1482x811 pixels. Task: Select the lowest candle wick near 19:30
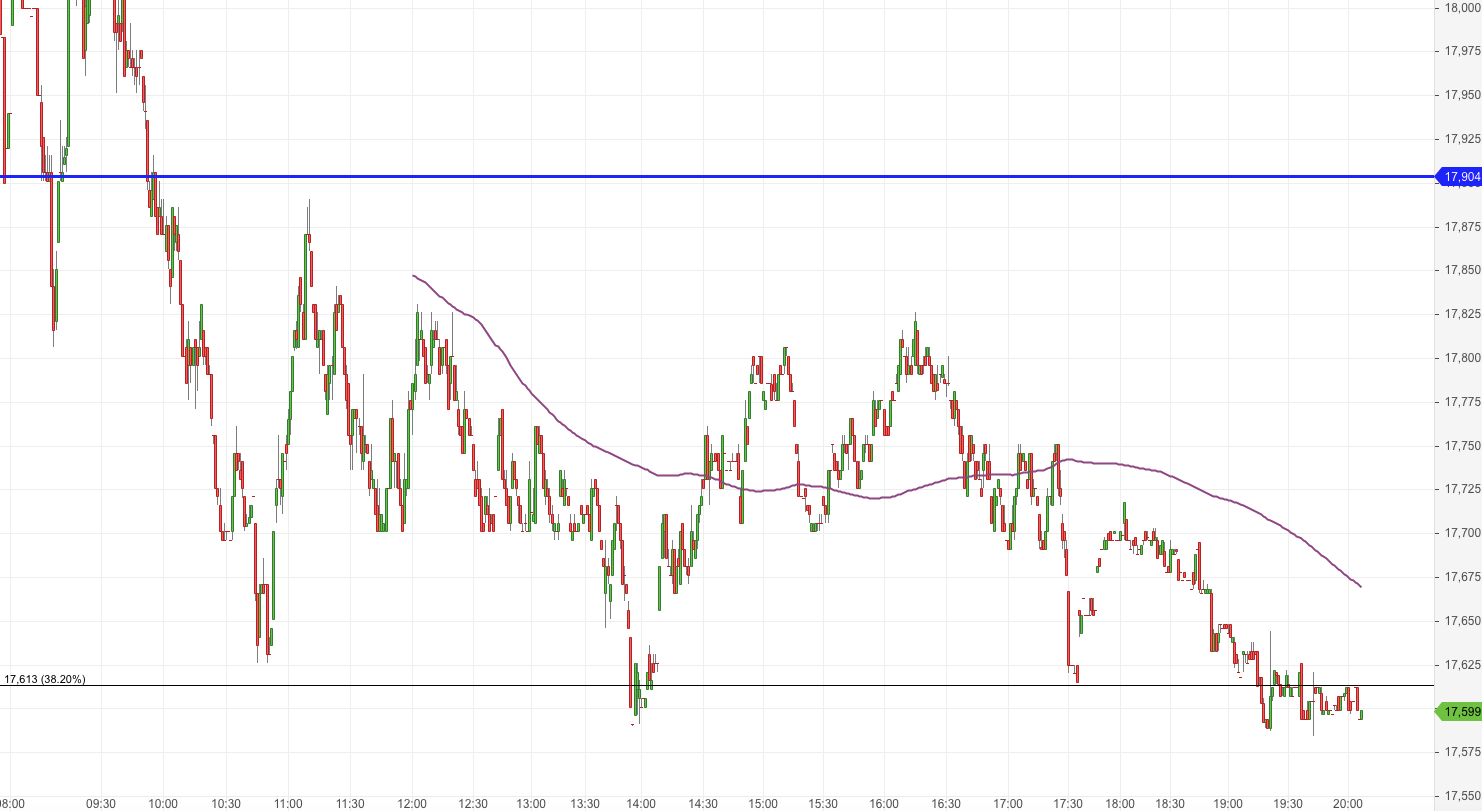pos(1315,737)
